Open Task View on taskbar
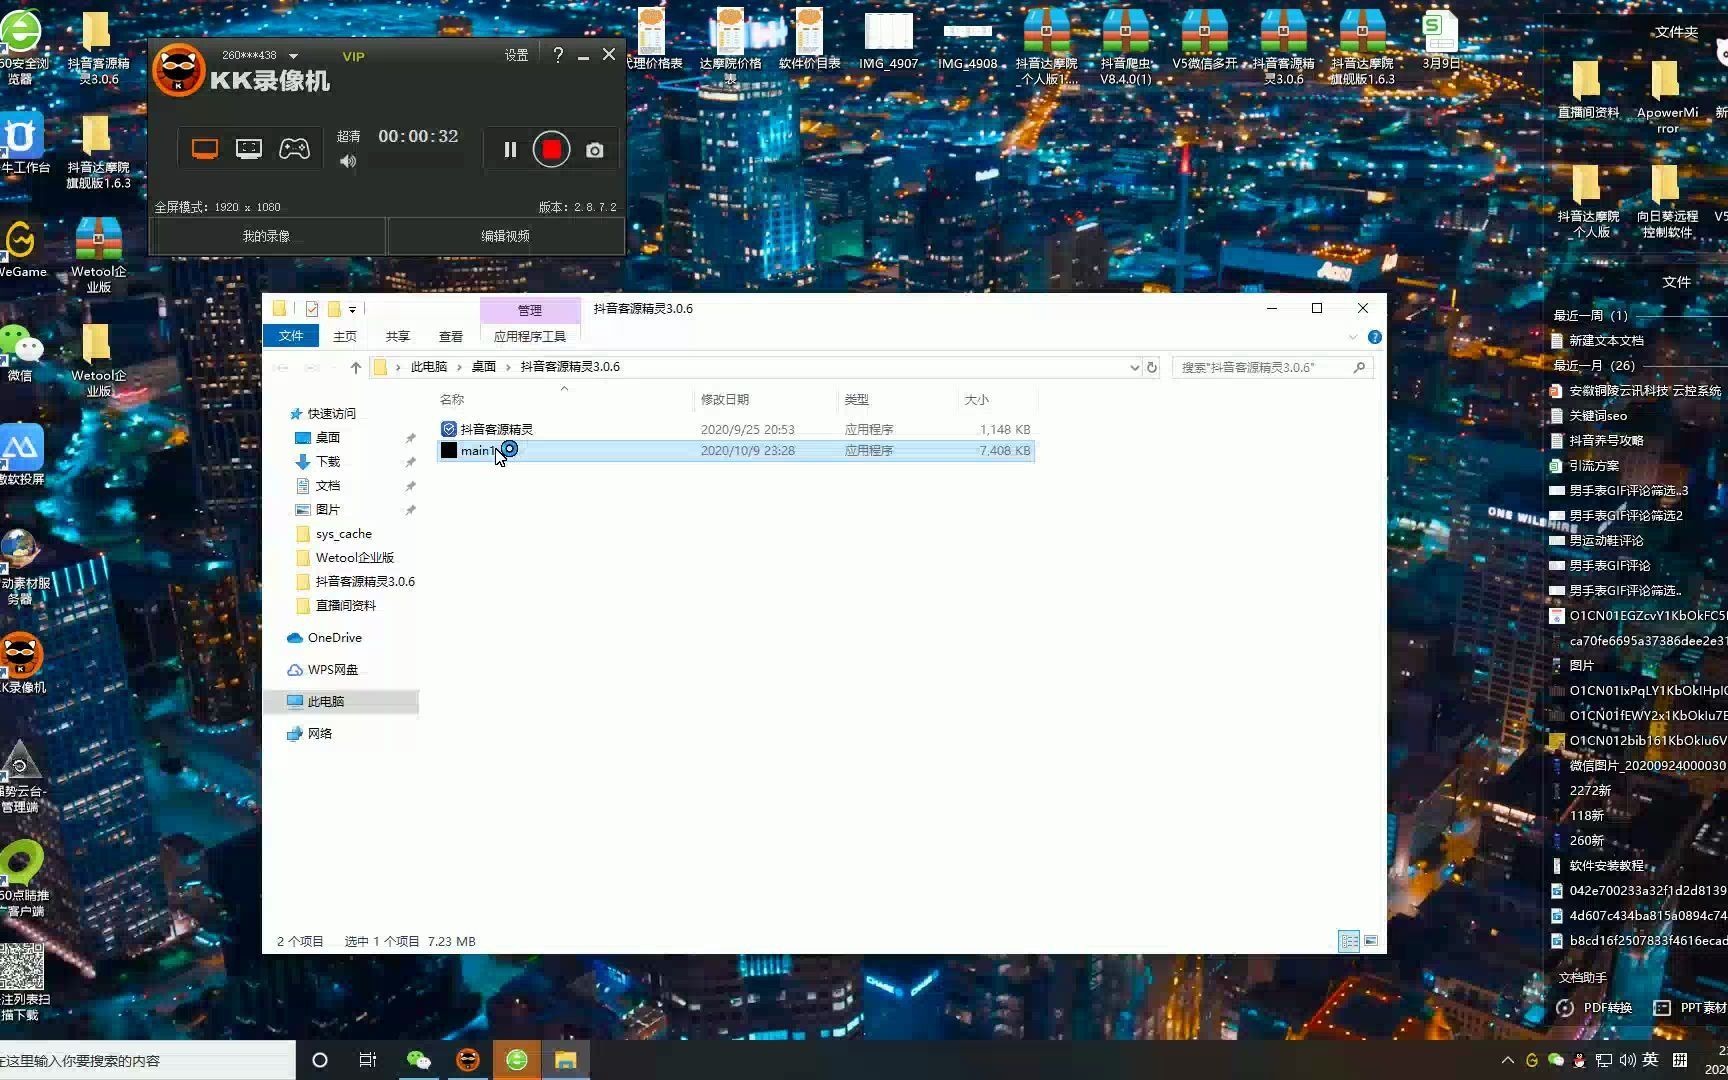This screenshot has width=1728, height=1080. pos(368,1060)
